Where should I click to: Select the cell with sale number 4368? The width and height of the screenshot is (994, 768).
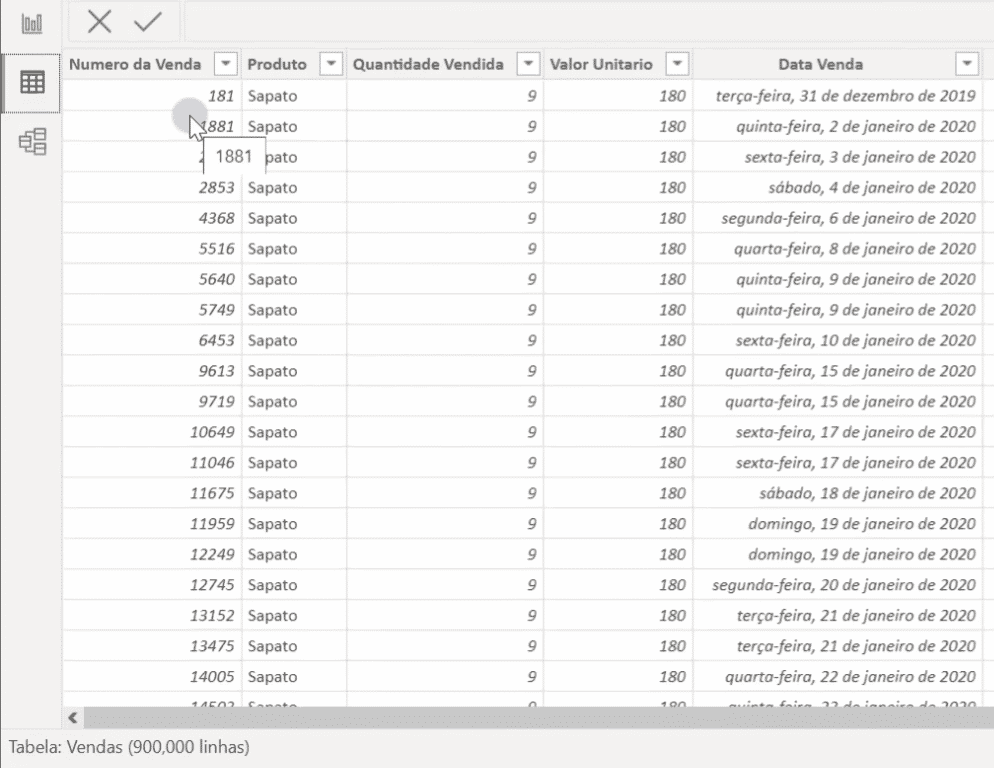[x=152, y=218]
